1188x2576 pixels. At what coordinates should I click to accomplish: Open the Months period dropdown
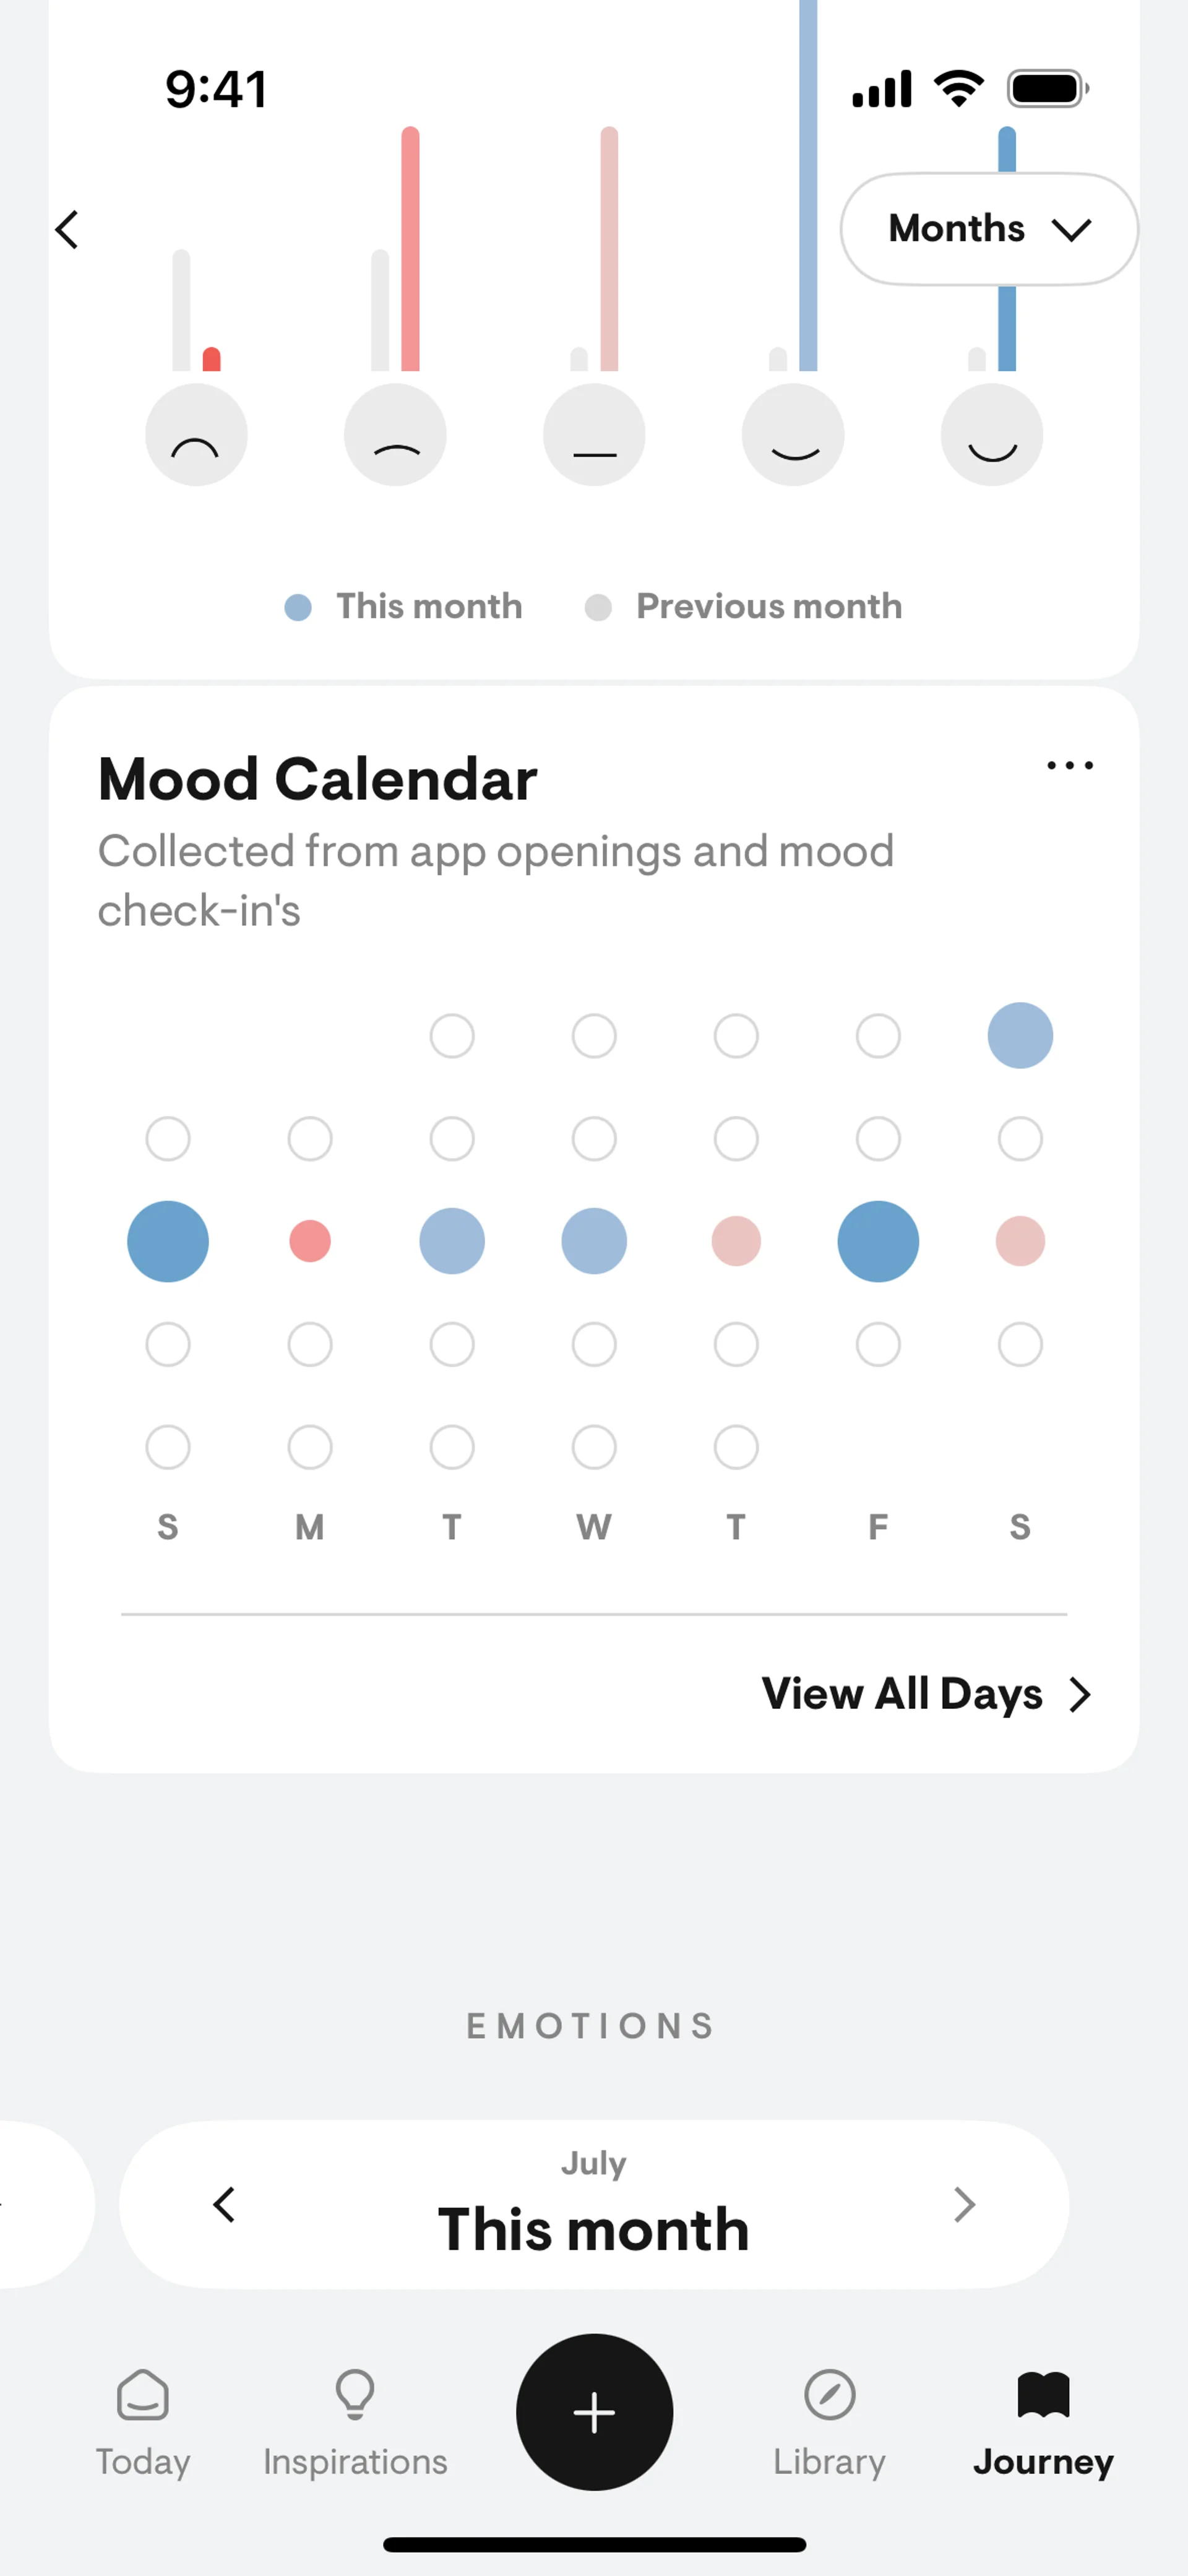(x=988, y=229)
